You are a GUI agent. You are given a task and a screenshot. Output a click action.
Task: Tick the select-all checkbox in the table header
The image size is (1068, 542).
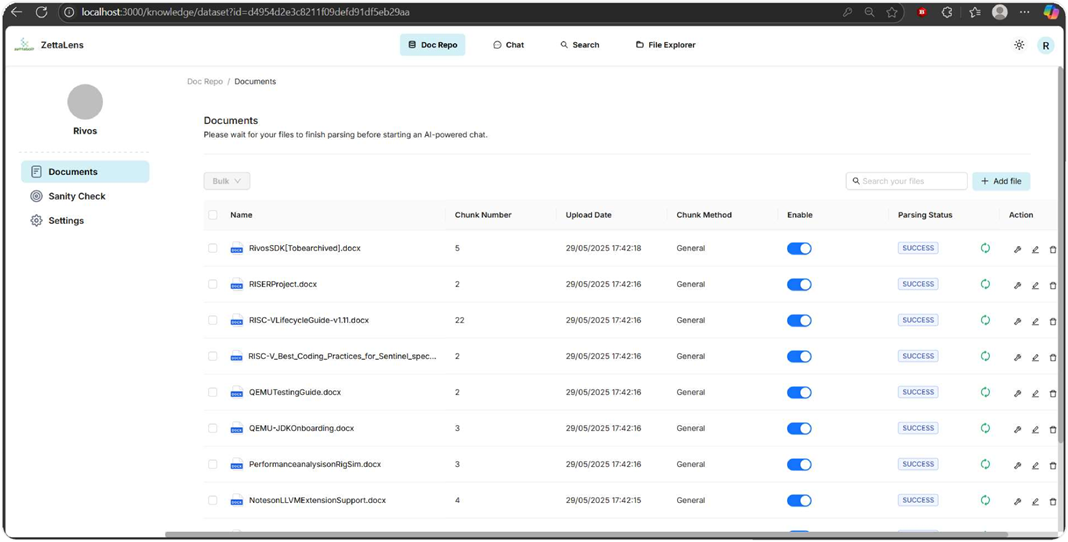213,215
